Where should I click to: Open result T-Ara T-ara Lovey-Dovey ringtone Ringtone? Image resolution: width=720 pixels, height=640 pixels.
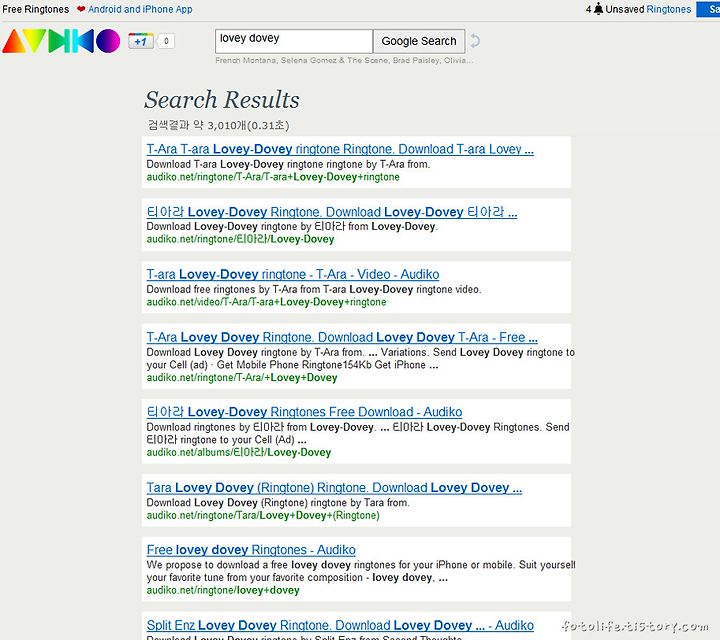pyautogui.click(x=340, y=149)
